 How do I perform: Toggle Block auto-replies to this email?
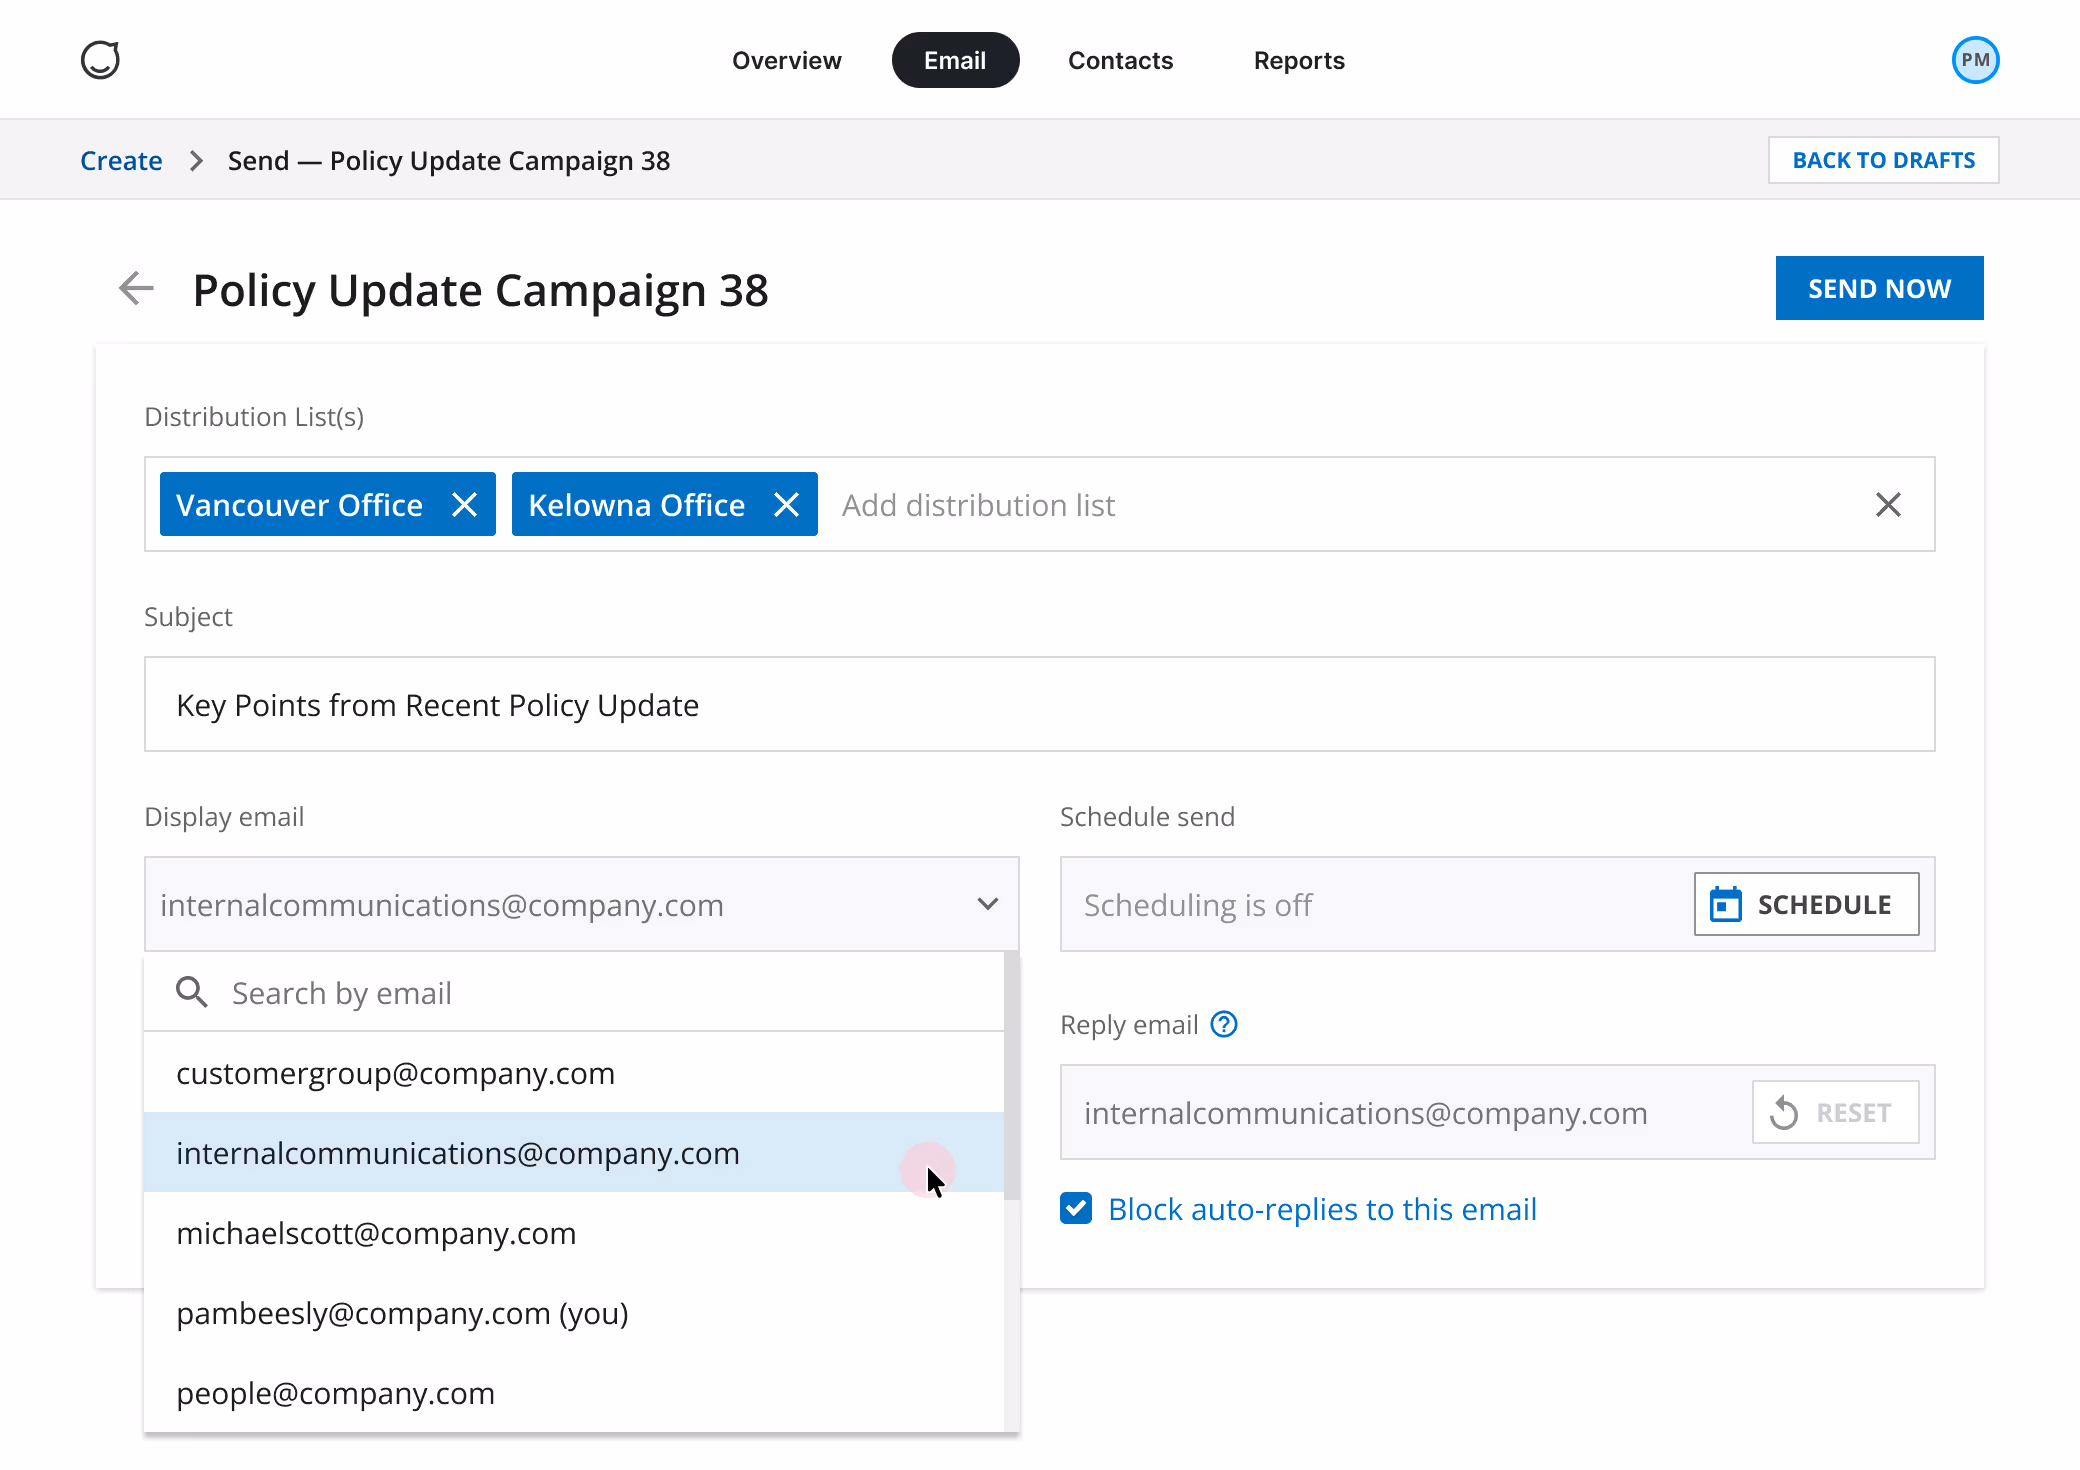1075,1208
